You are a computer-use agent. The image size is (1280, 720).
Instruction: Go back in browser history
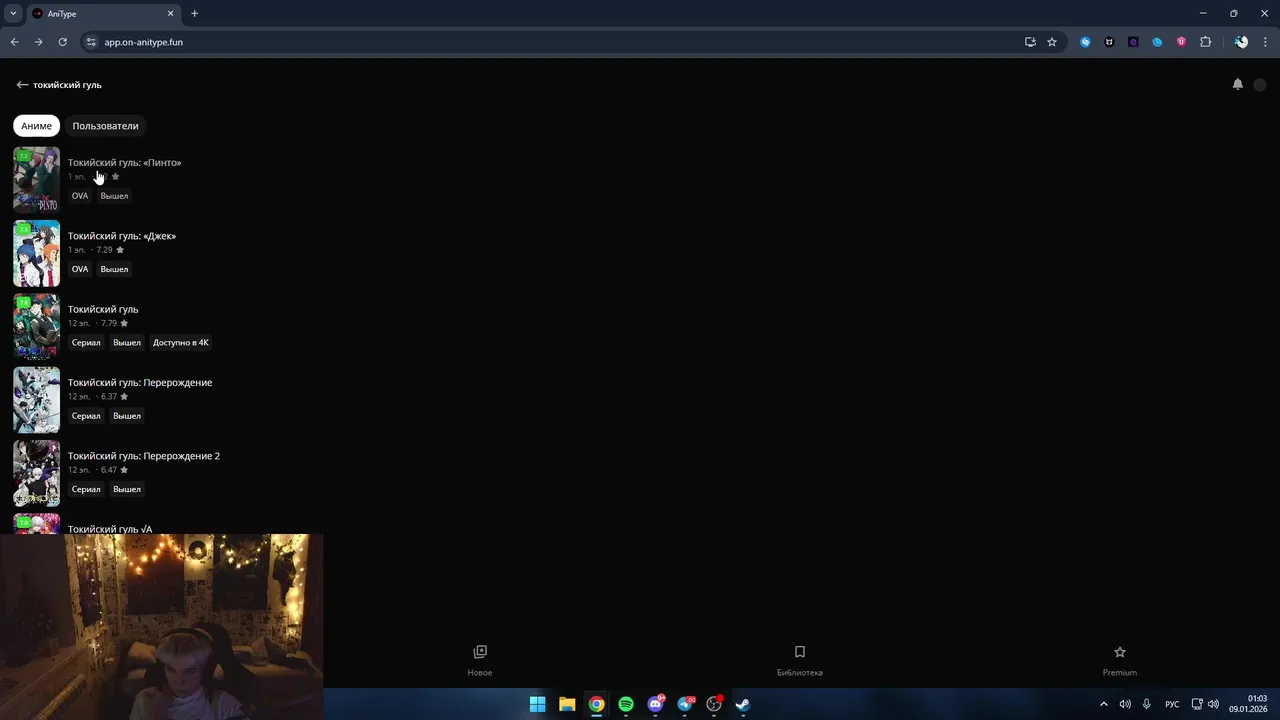pos(14,42)
